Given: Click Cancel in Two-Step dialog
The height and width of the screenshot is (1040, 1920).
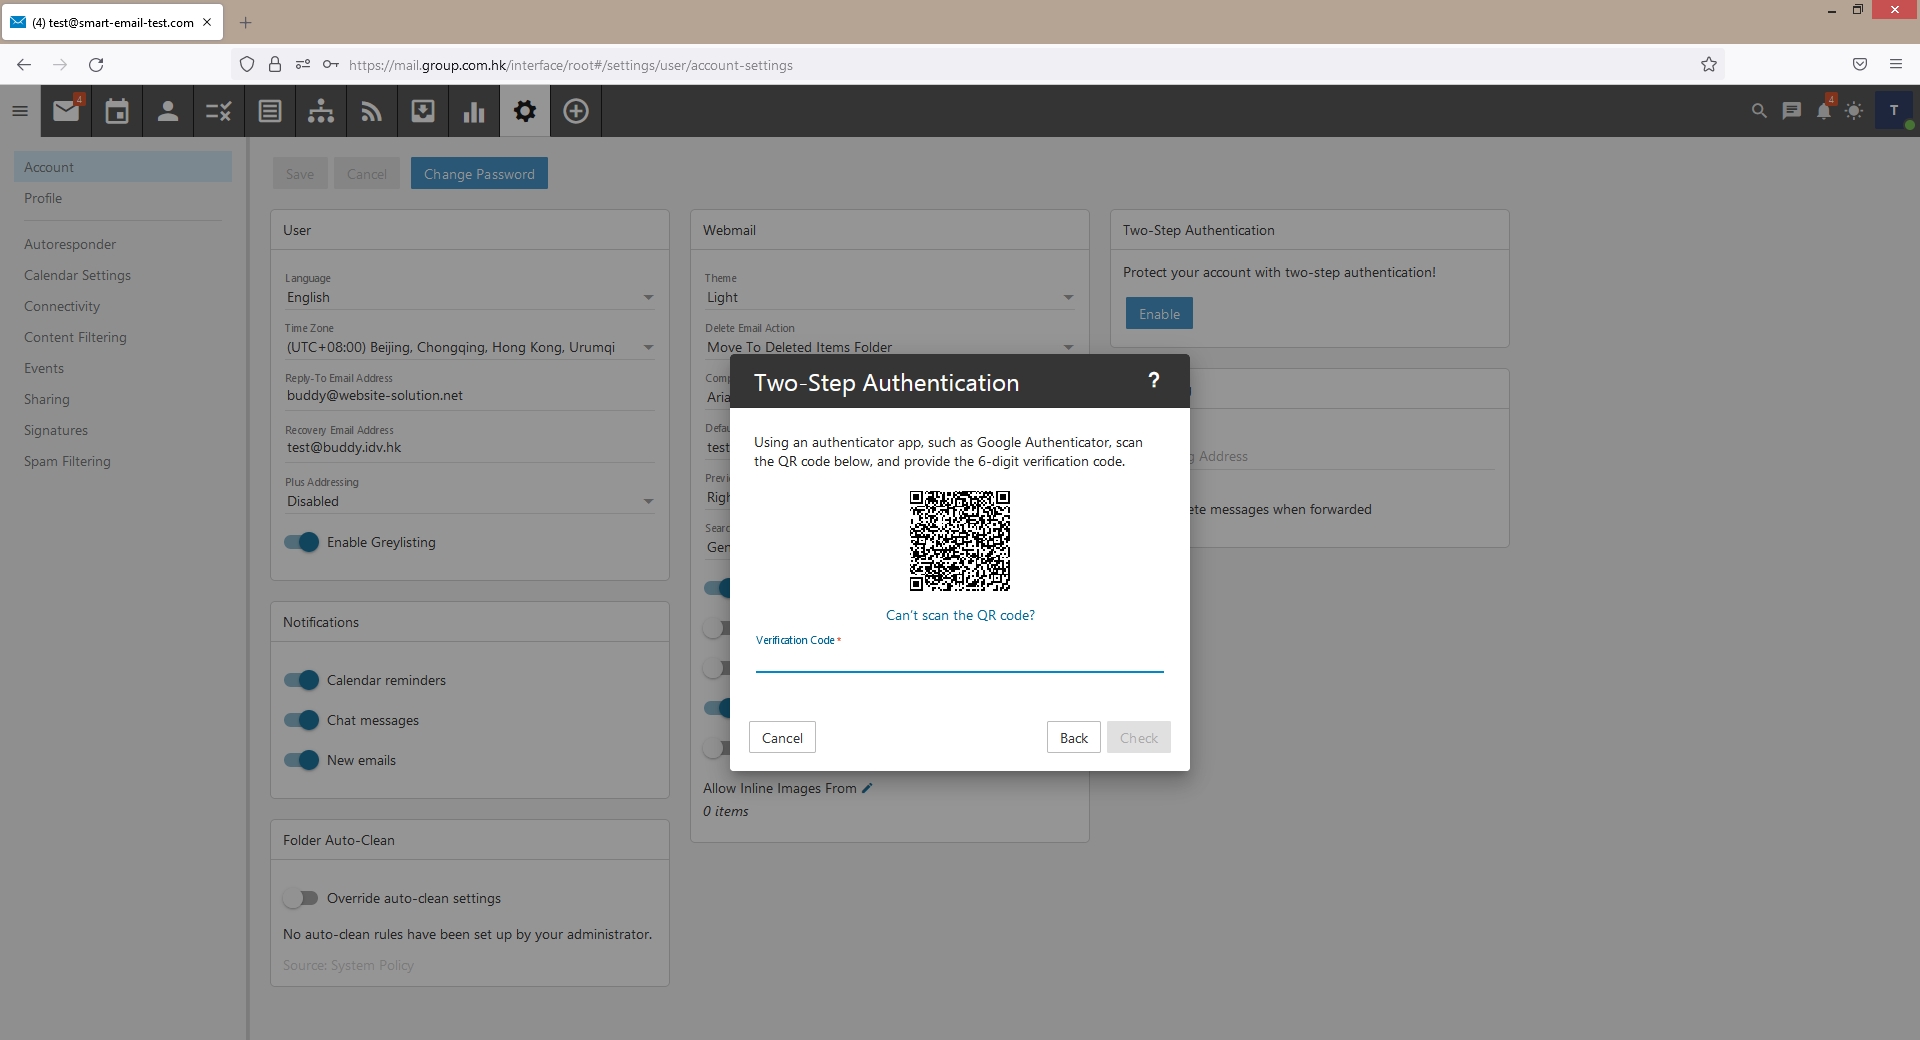Looking at the screenshot, I should pyautogui.click(x=782, y=737).
